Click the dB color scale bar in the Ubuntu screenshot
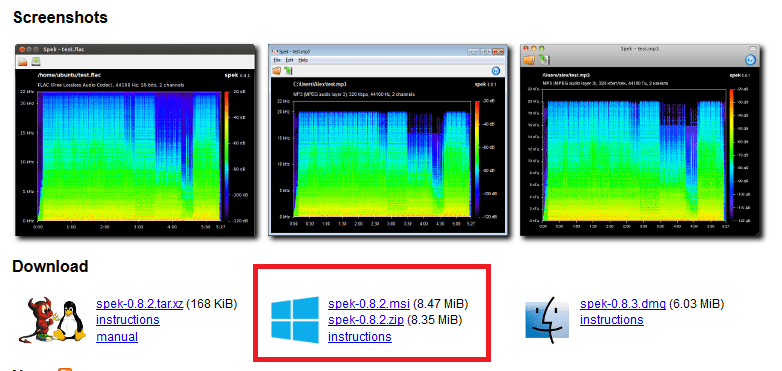Screen dimensions: 782x371 tap(226, 156)
